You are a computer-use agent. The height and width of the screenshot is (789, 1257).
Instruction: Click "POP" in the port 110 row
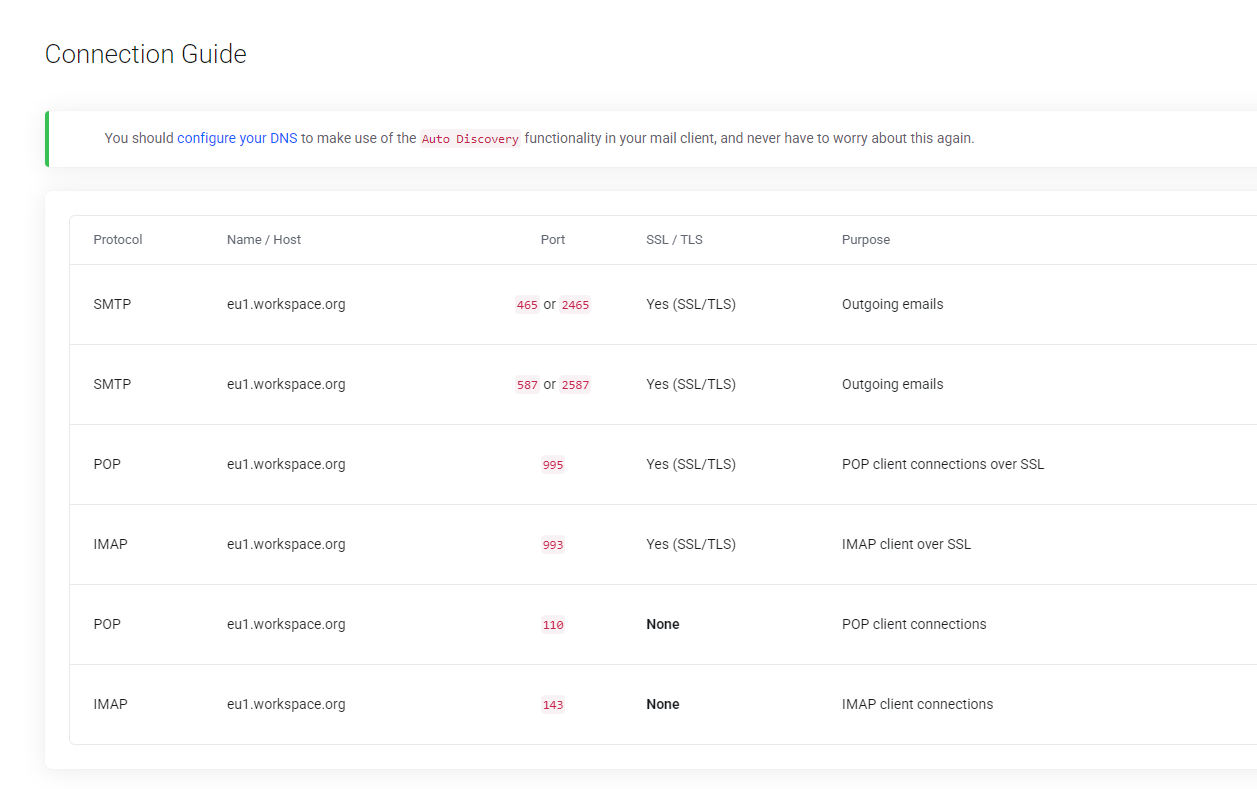tap(107, 624)
